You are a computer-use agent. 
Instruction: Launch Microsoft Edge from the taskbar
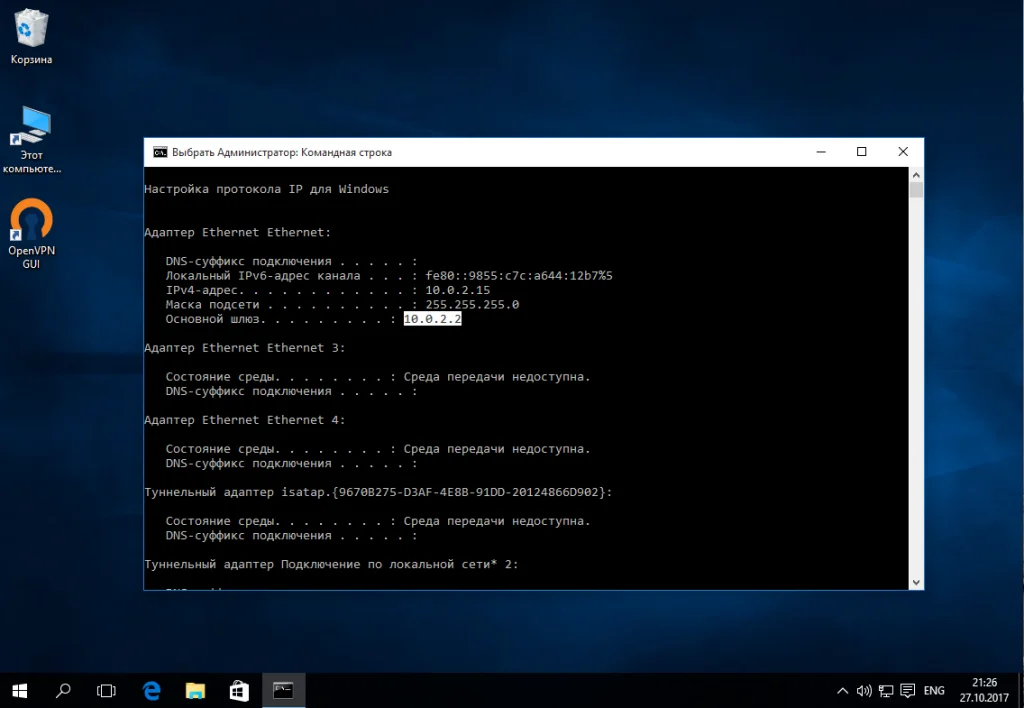pos(152,690)
